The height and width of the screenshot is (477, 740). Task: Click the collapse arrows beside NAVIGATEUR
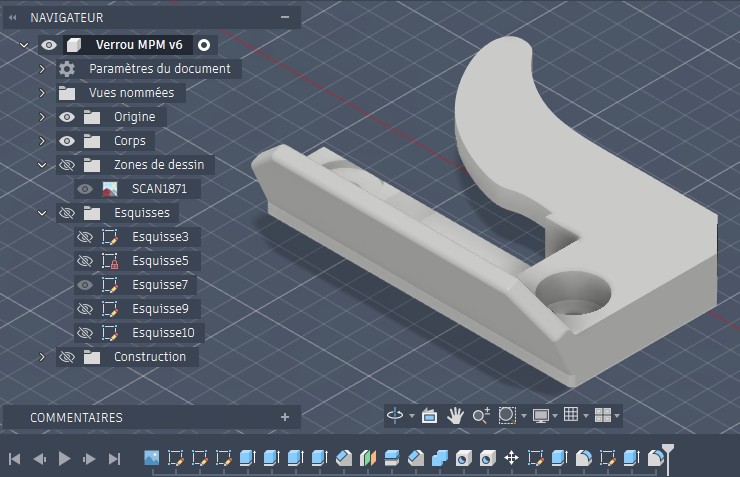point(13,18)
